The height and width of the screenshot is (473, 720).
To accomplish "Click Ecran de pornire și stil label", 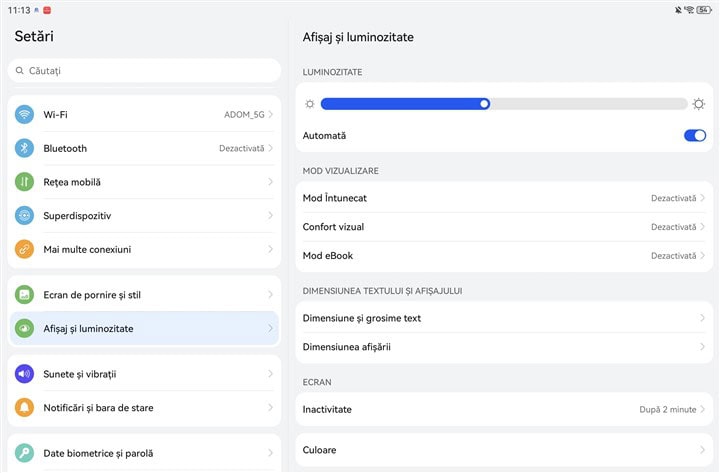I will [92, 295].
